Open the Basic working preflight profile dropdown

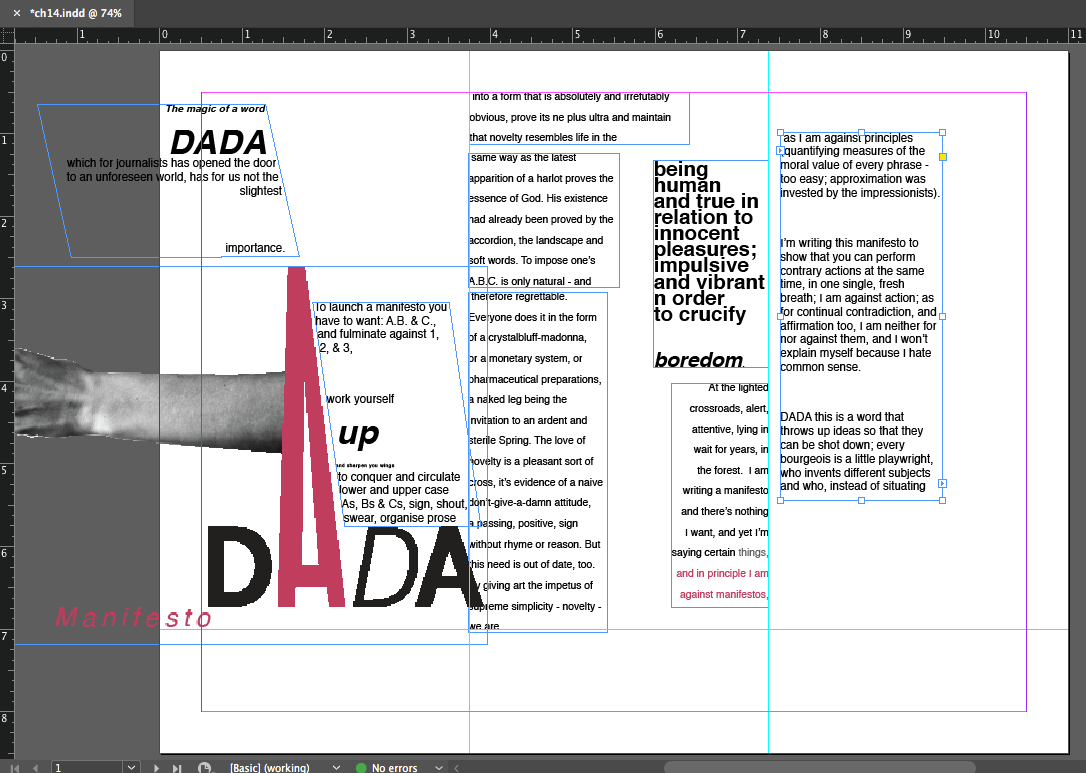pos(335,767)
